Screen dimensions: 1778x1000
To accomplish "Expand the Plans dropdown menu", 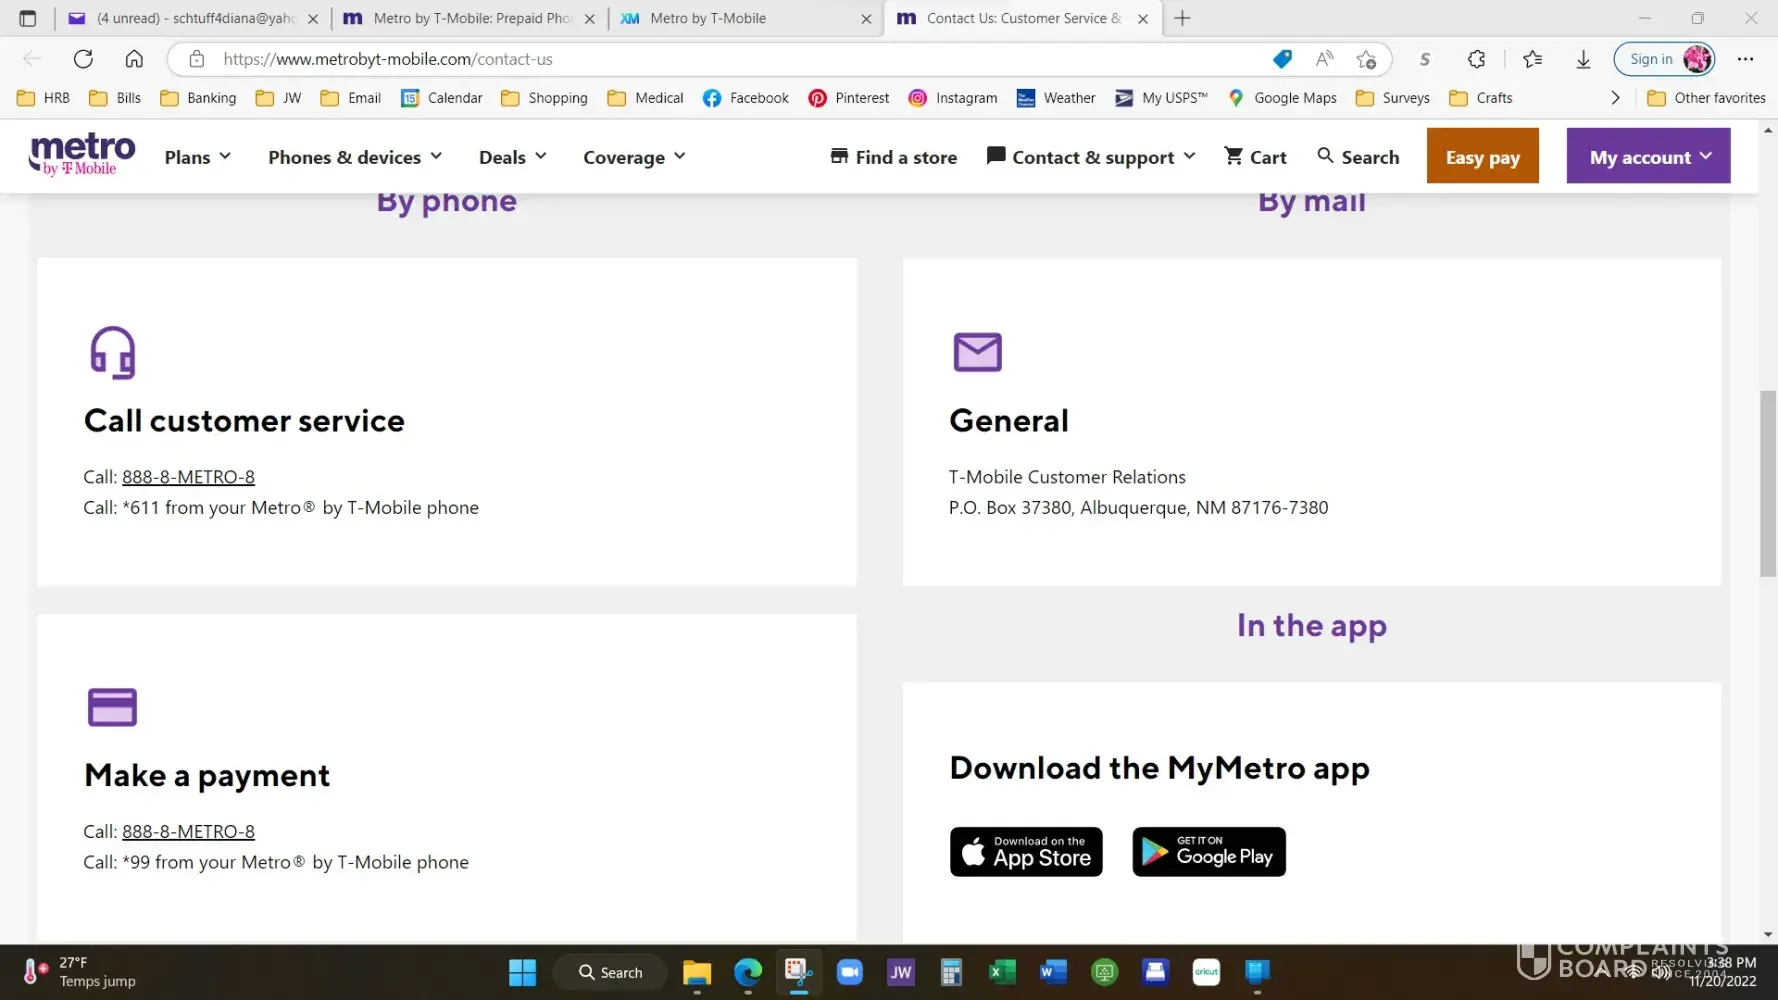I will (197, 157).
